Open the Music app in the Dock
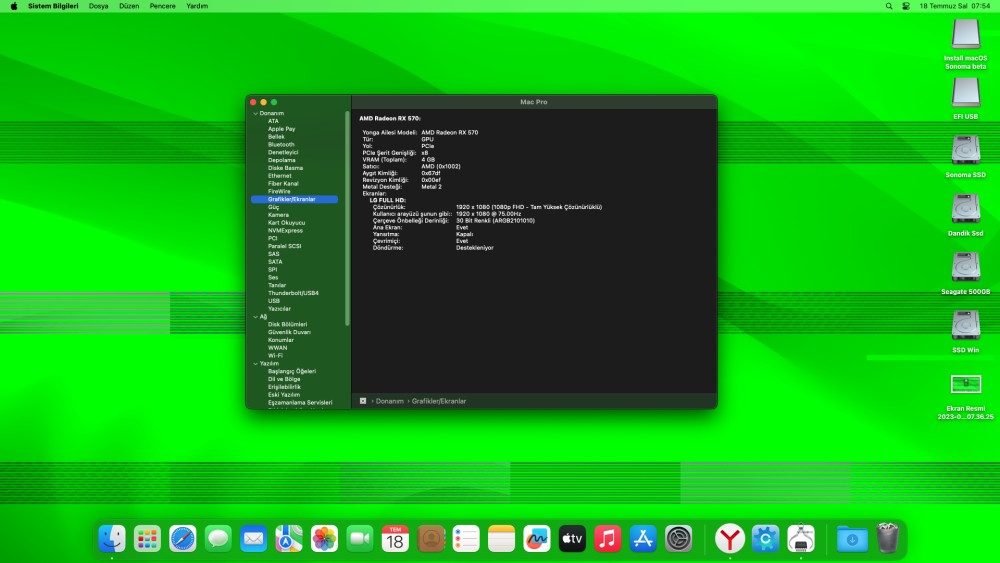The image size is (1000, 563). (607, 539)
